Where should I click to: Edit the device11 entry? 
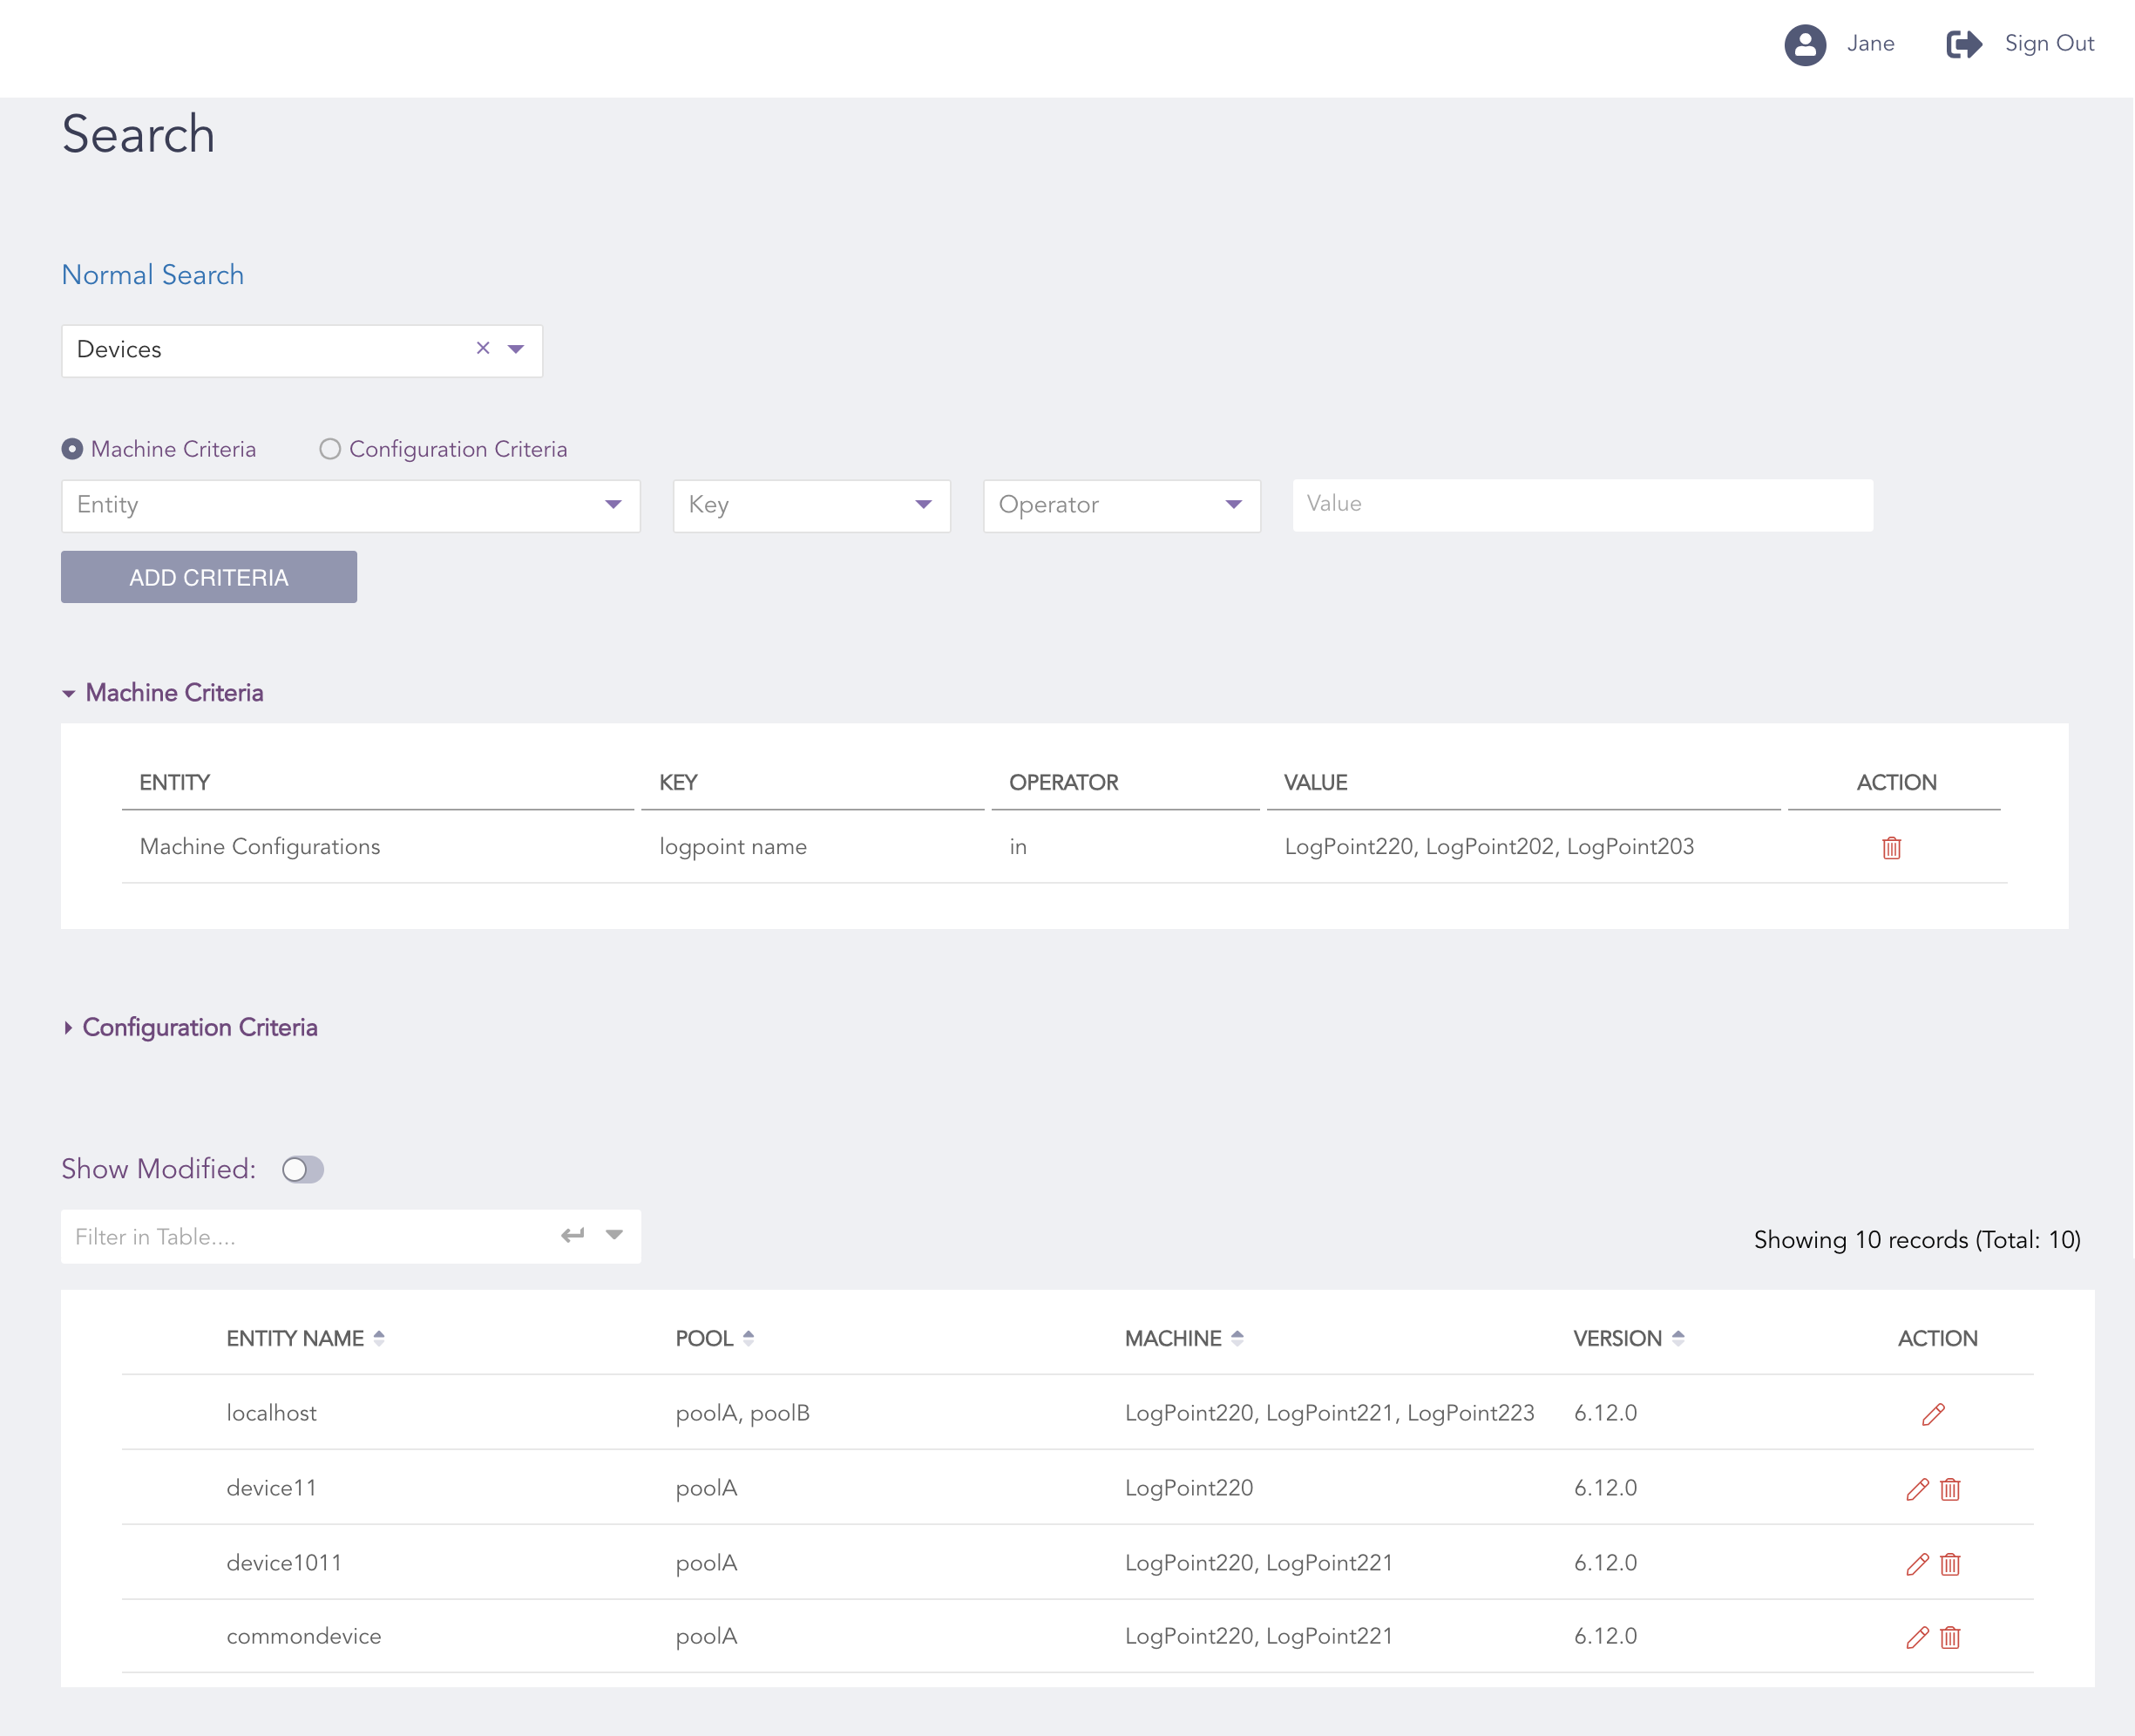1916,1489
